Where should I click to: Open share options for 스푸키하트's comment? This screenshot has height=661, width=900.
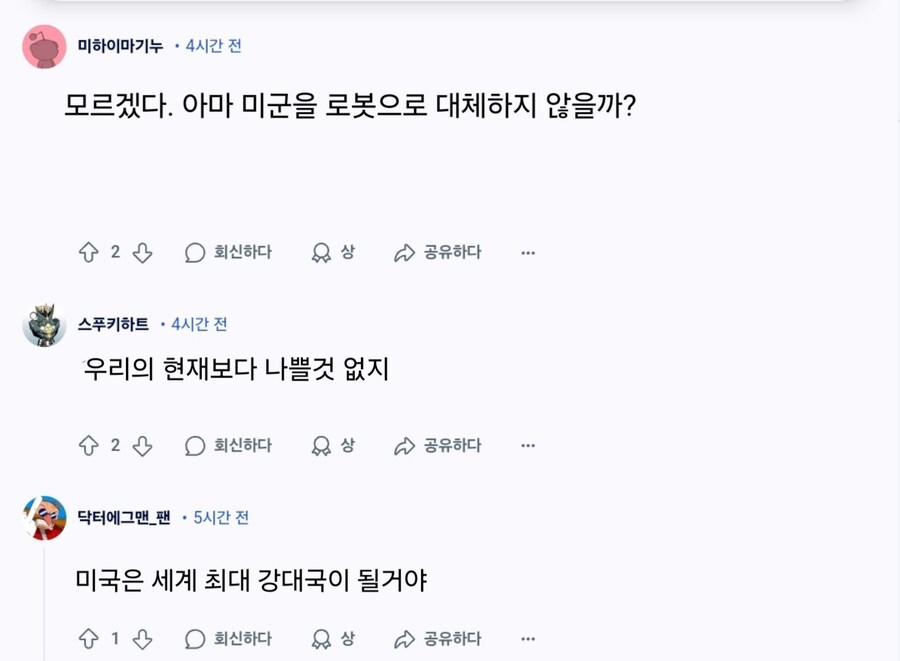(x=438, y=445)
